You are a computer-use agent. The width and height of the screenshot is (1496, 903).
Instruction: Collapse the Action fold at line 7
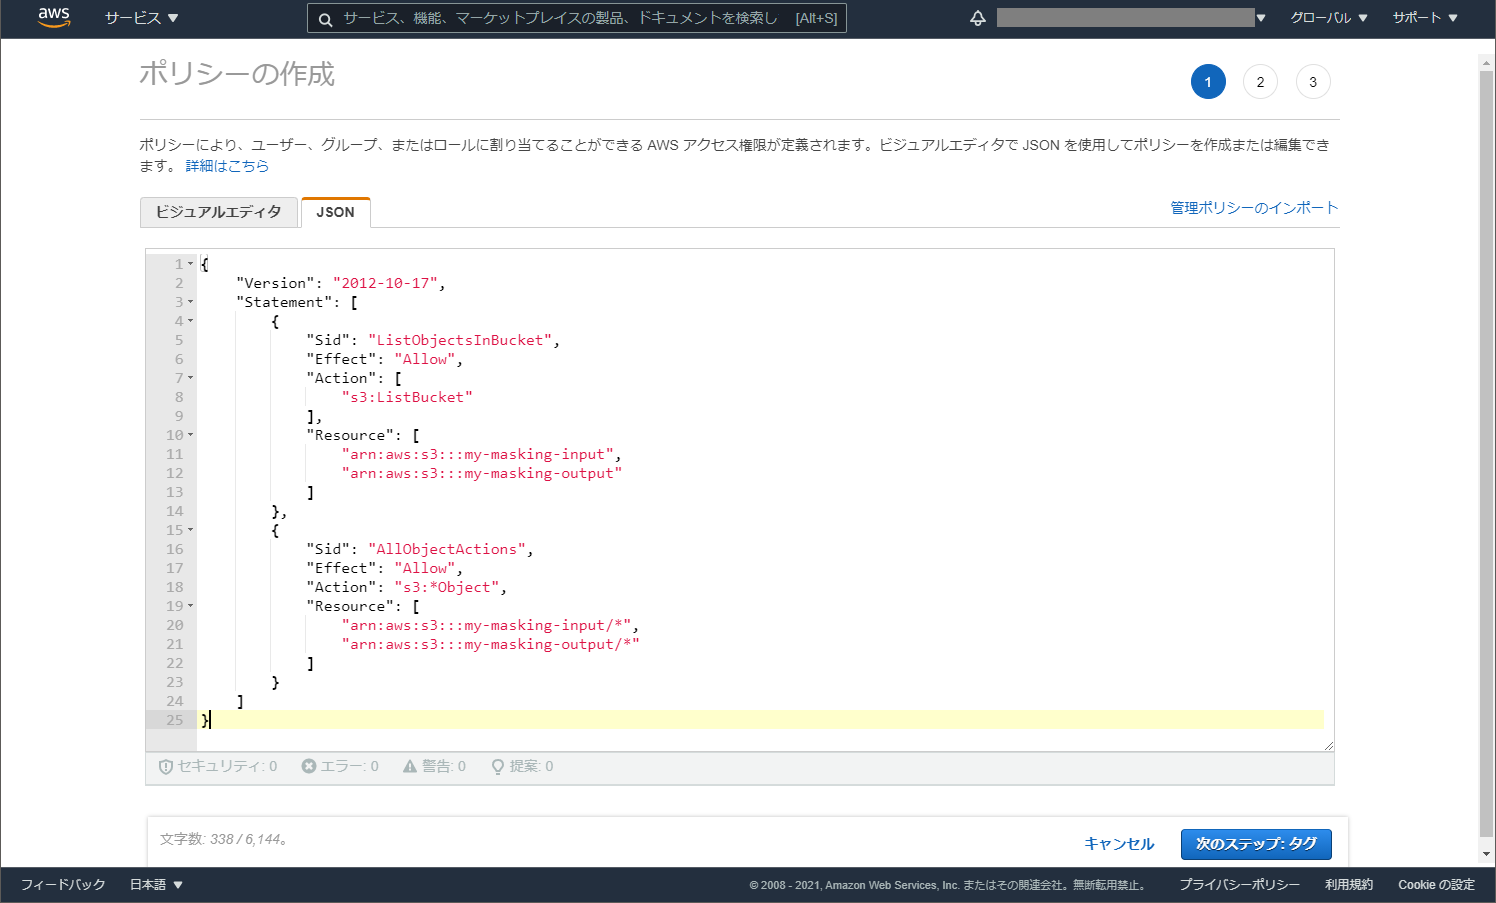(x=191, y=378)
